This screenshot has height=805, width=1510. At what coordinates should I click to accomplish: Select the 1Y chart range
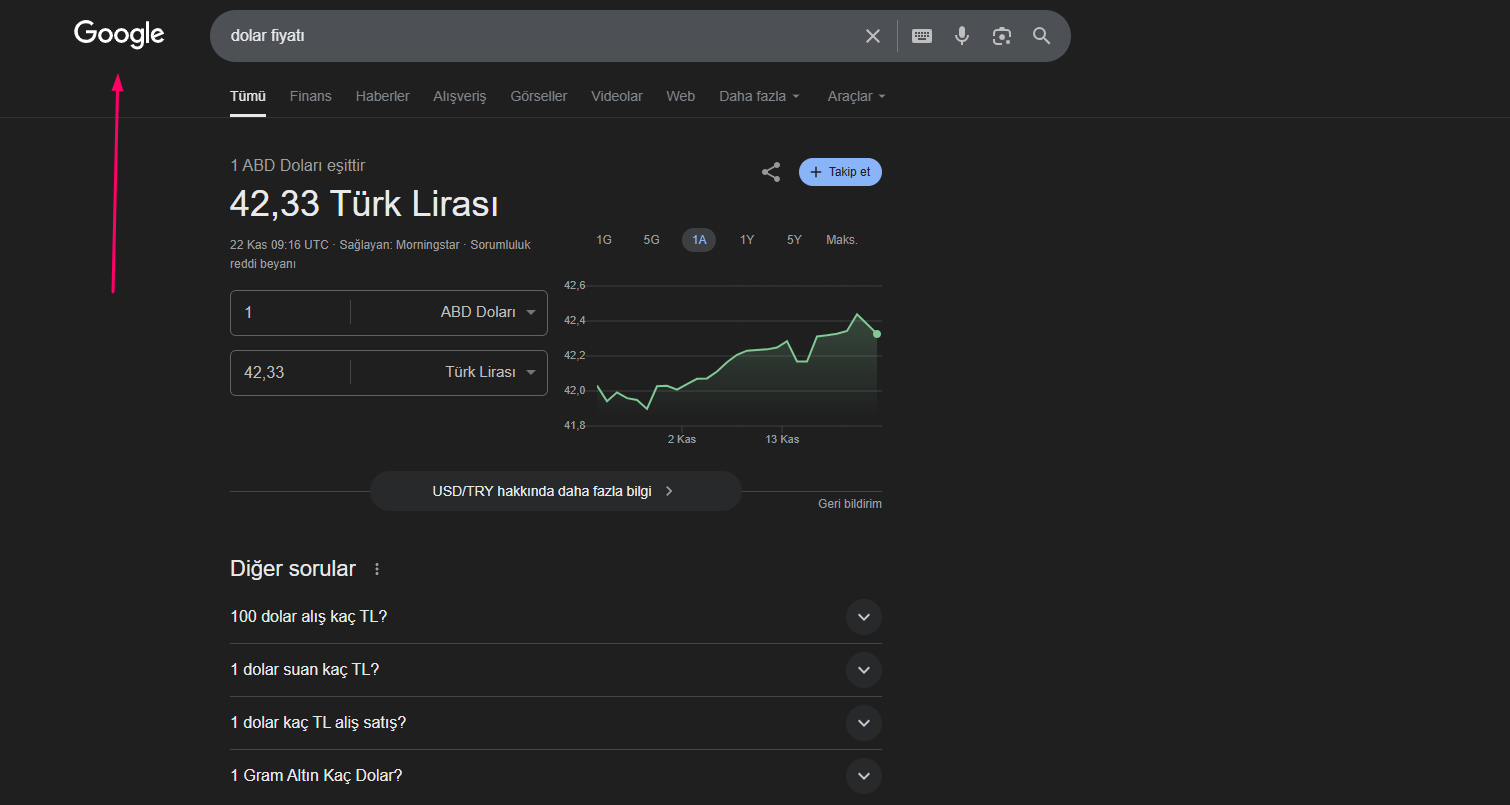pyautogui.click(x=747, y=240)
